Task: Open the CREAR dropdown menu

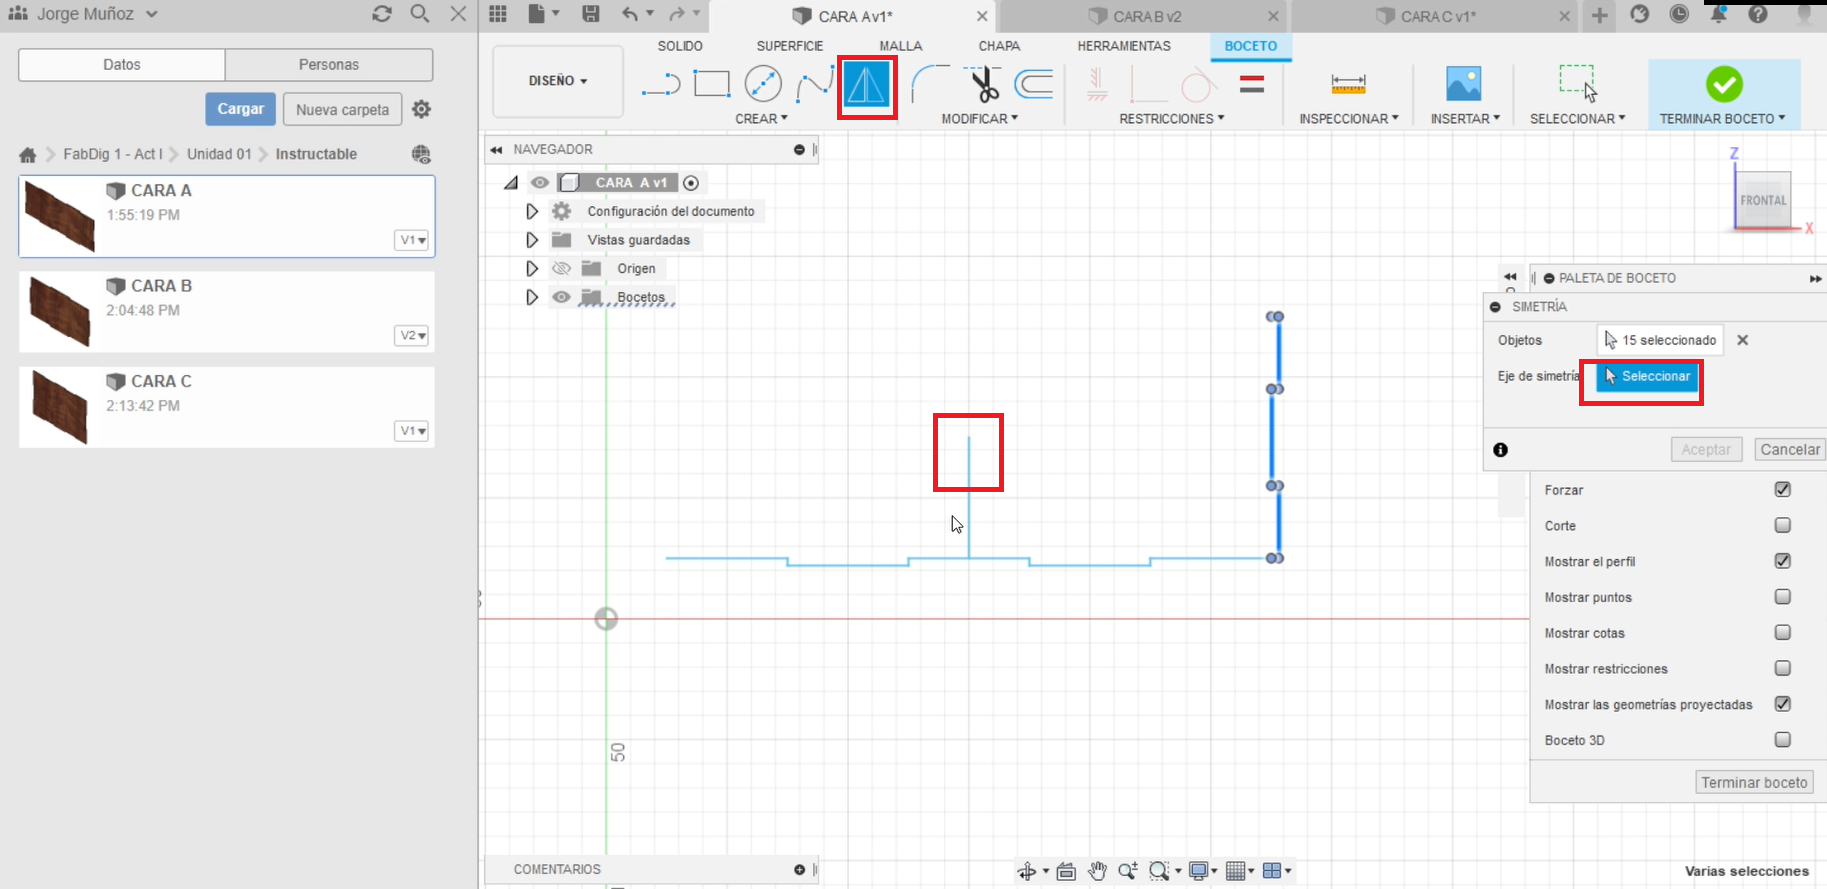Action: (x=761, y=118)
